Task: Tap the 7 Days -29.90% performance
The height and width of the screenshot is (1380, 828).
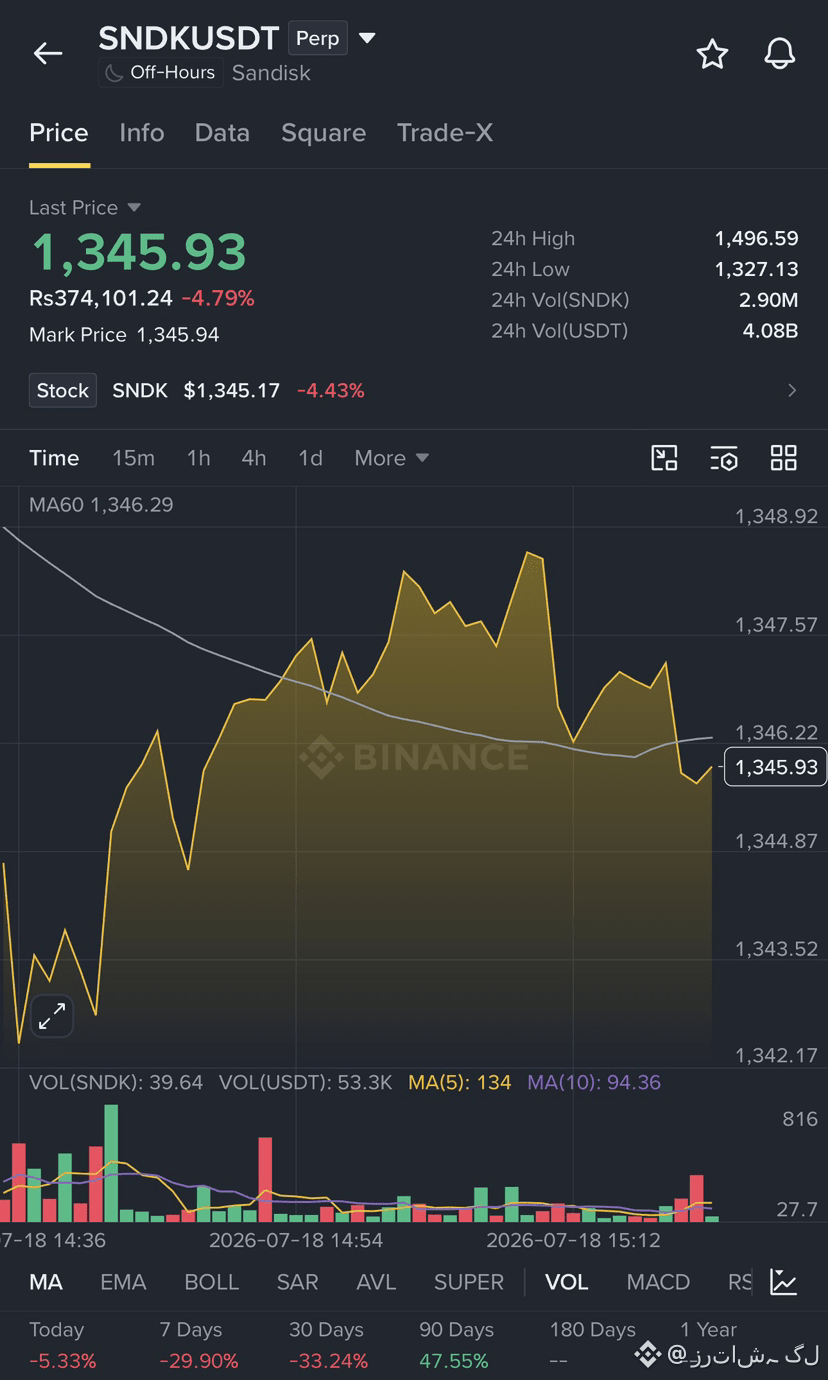Action: [199, 1345]
